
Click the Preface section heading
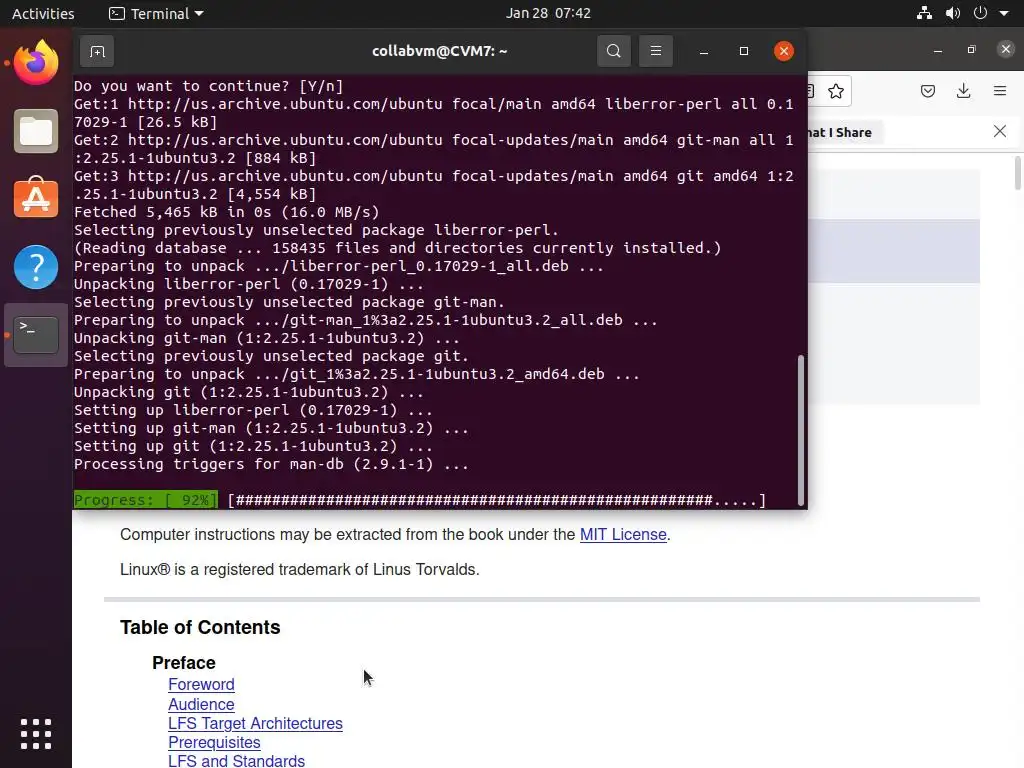(184, 662)
